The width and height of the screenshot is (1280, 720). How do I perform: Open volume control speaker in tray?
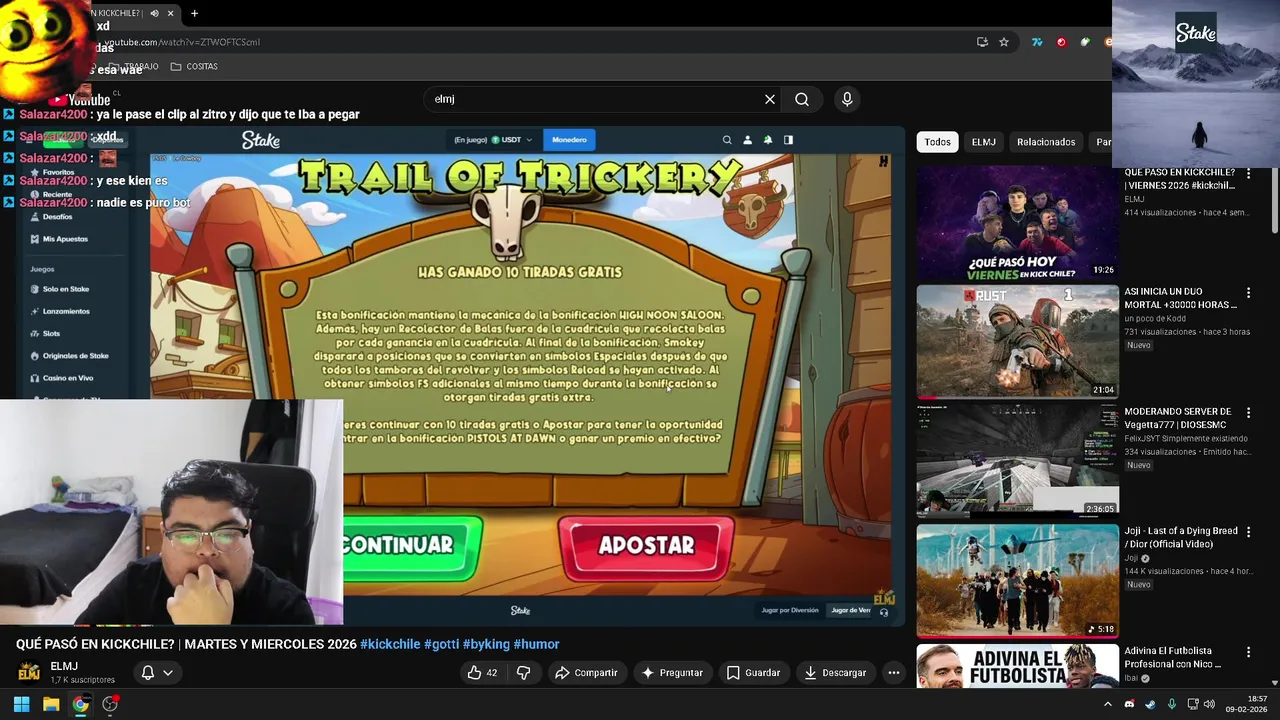(x=1209, y=704)
